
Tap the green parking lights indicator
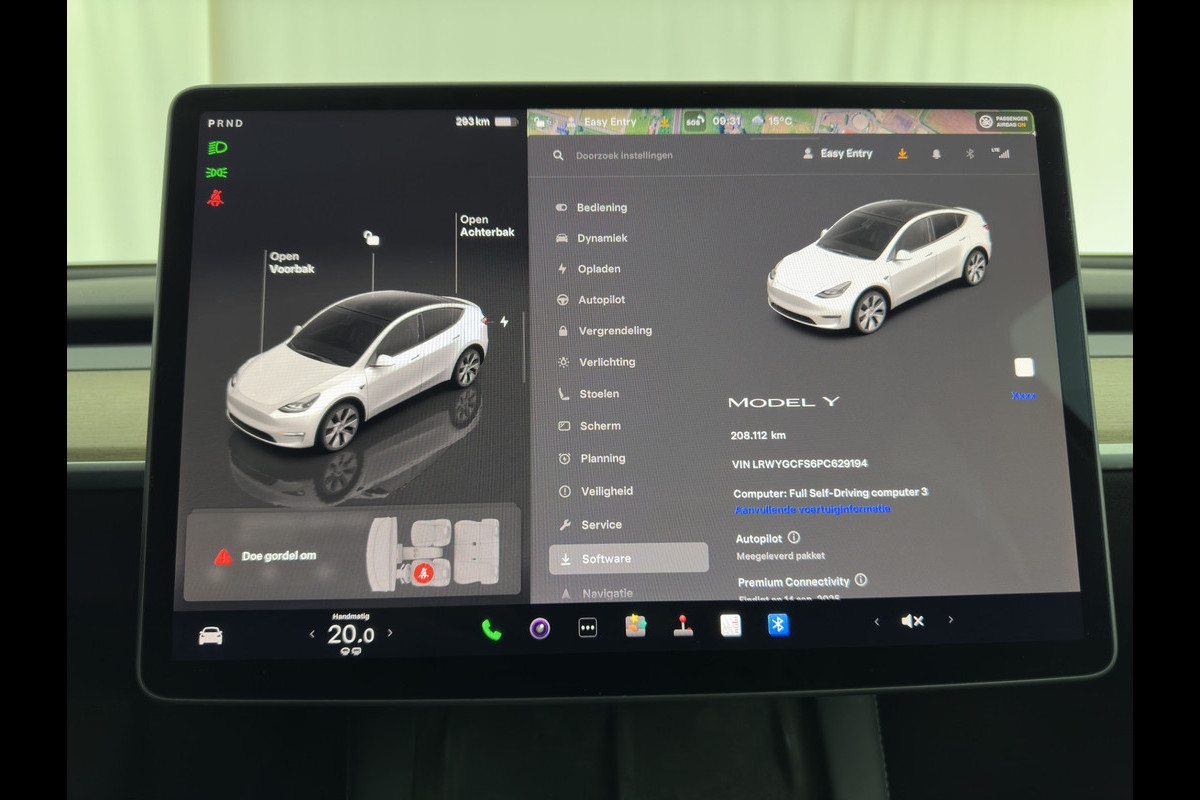[x=217, y=172]
